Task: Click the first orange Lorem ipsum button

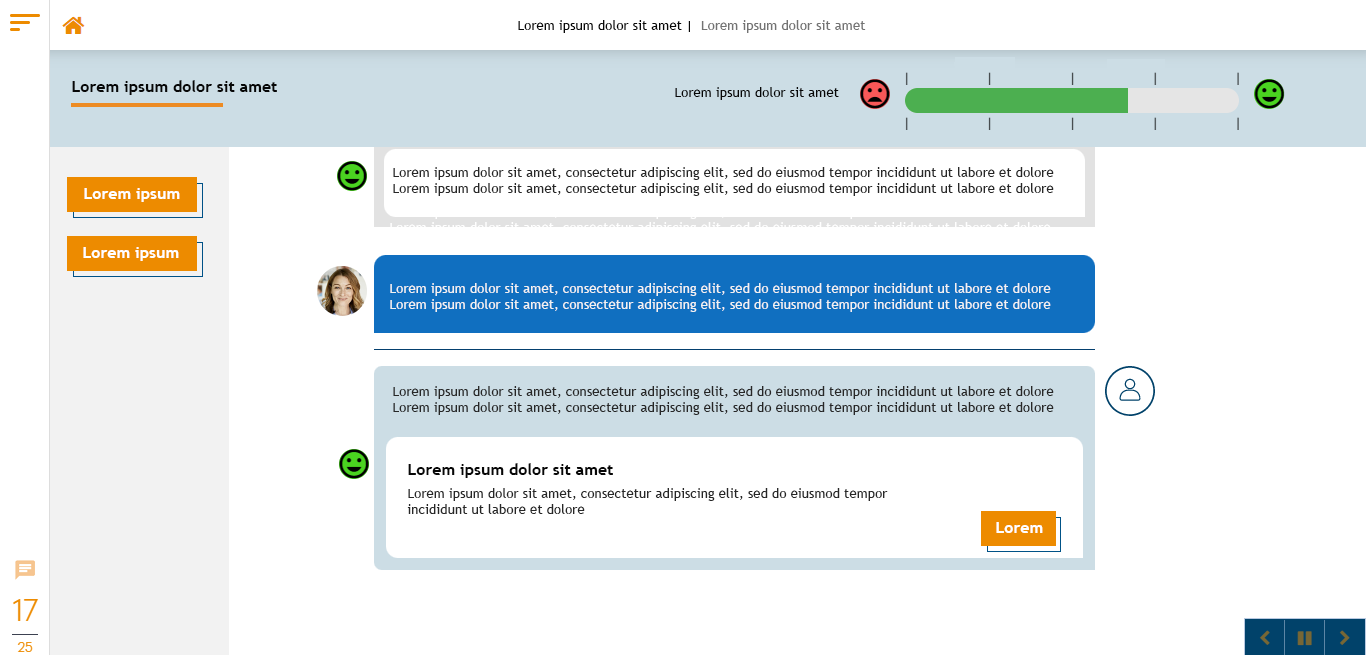Action: point(132,194)
